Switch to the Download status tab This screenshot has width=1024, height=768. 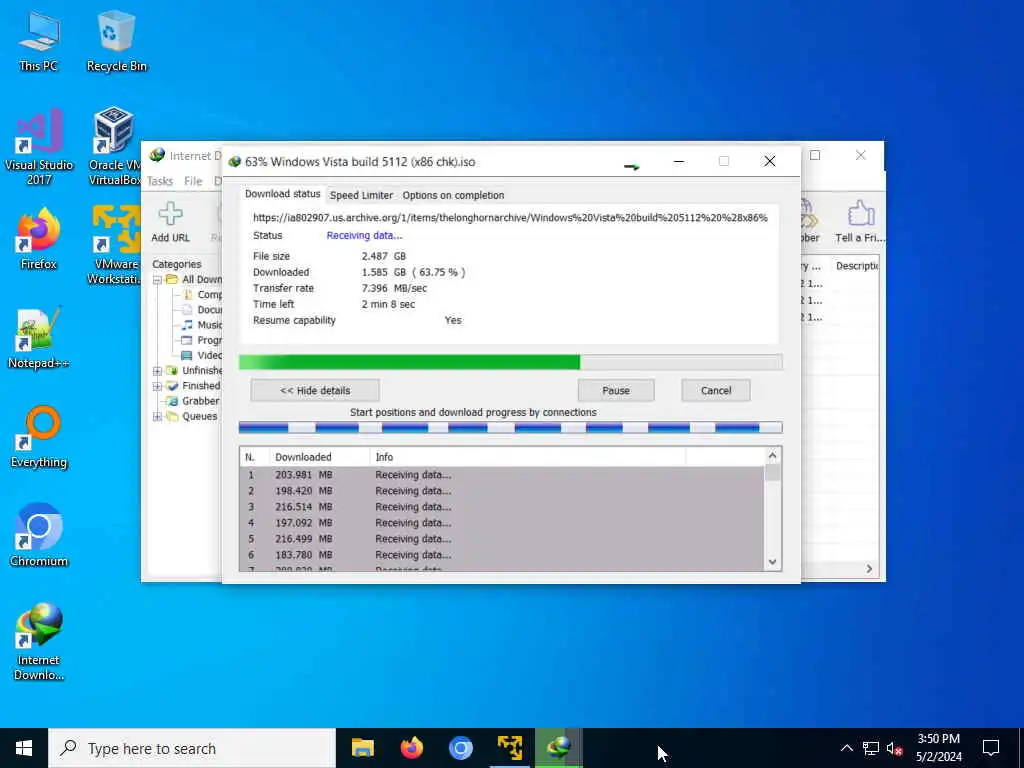pyautogui.click(x=282, y=194)
